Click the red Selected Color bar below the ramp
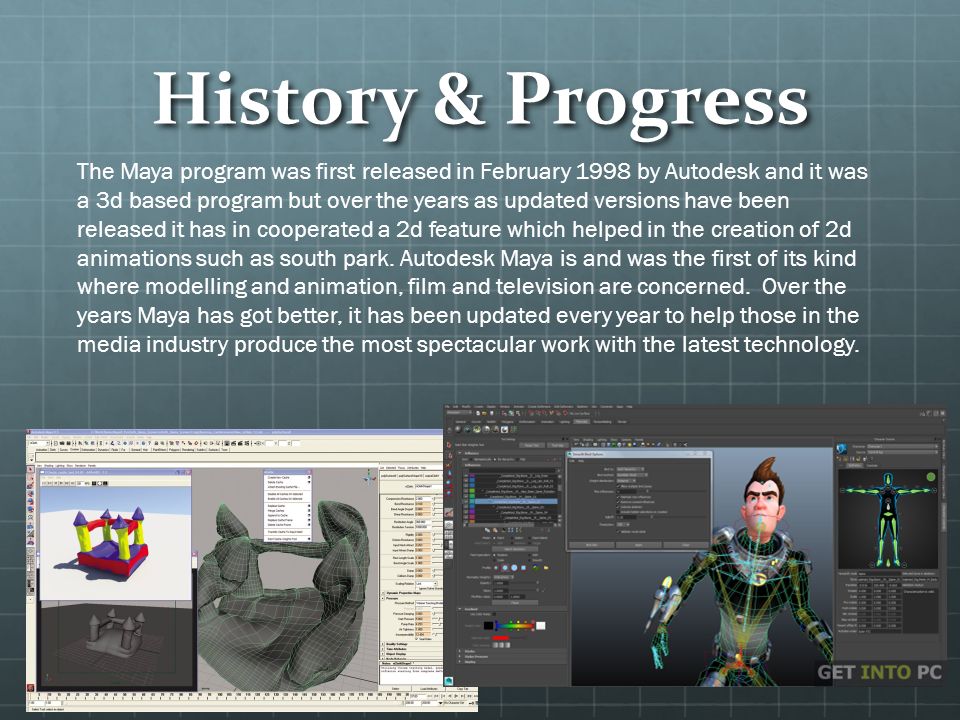 pyautogui.click(x=500, y=638)
